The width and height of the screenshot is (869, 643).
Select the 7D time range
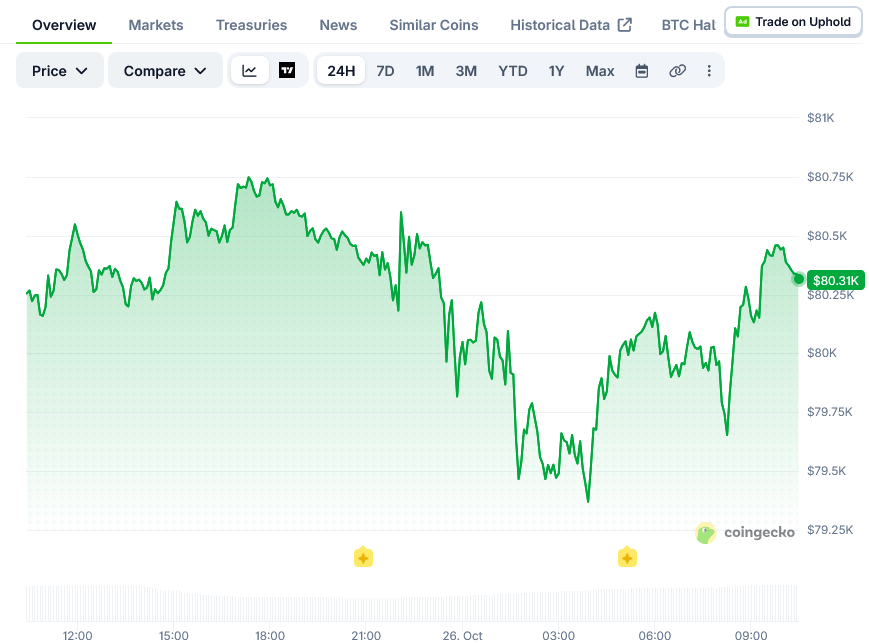pyautogui.click(x=385, y=71)
